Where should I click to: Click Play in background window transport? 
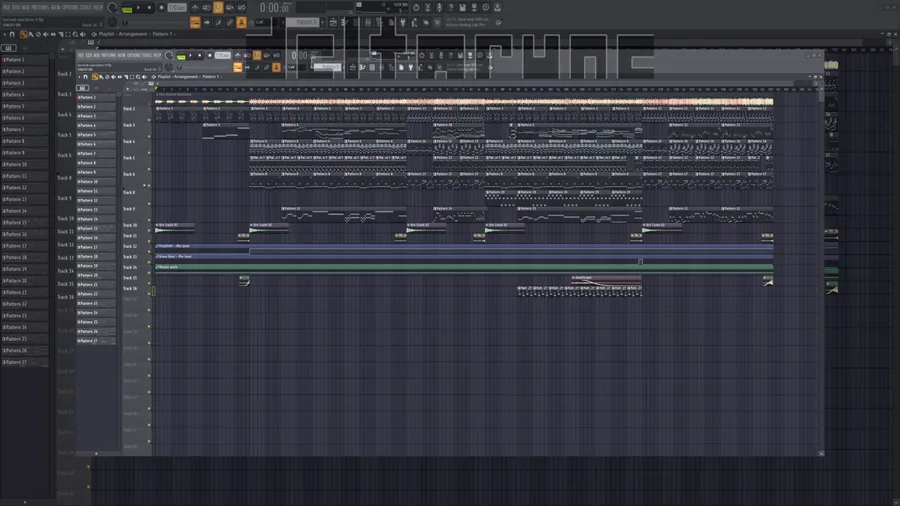pos(138,7)
